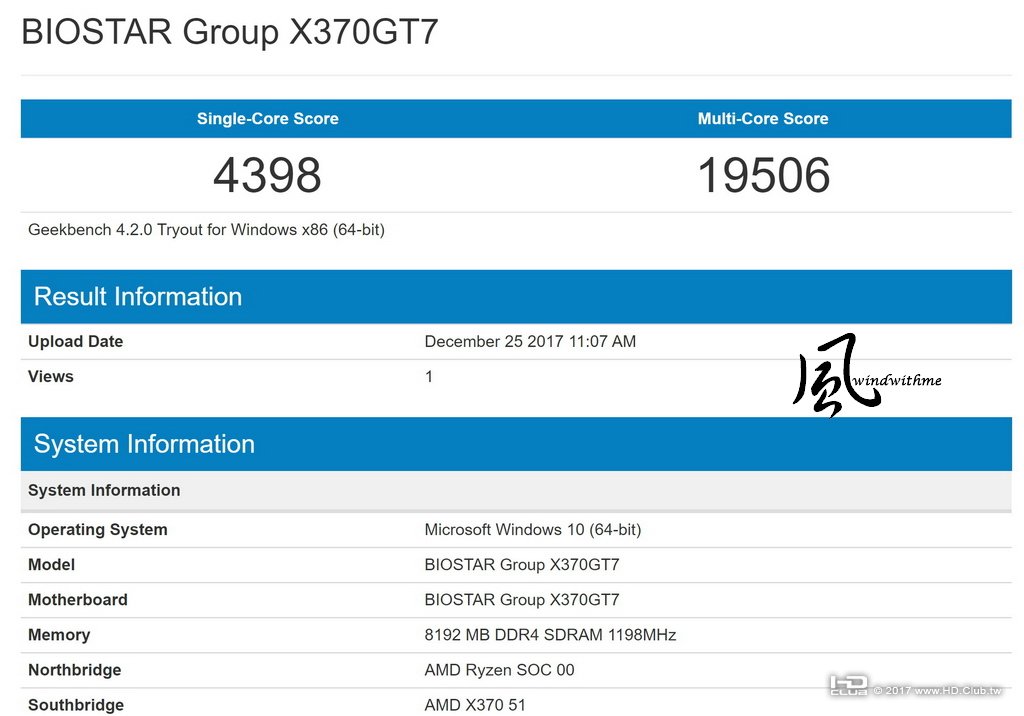The width and height of the screenshot is (1024, 716).
Task: Click the Model label
Action: (52, 564)
